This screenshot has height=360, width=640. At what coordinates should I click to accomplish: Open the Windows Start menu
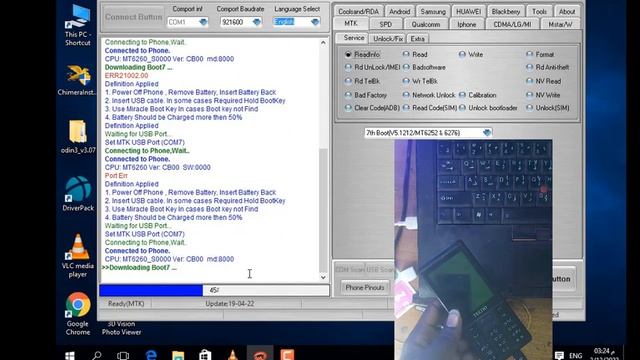70,356
